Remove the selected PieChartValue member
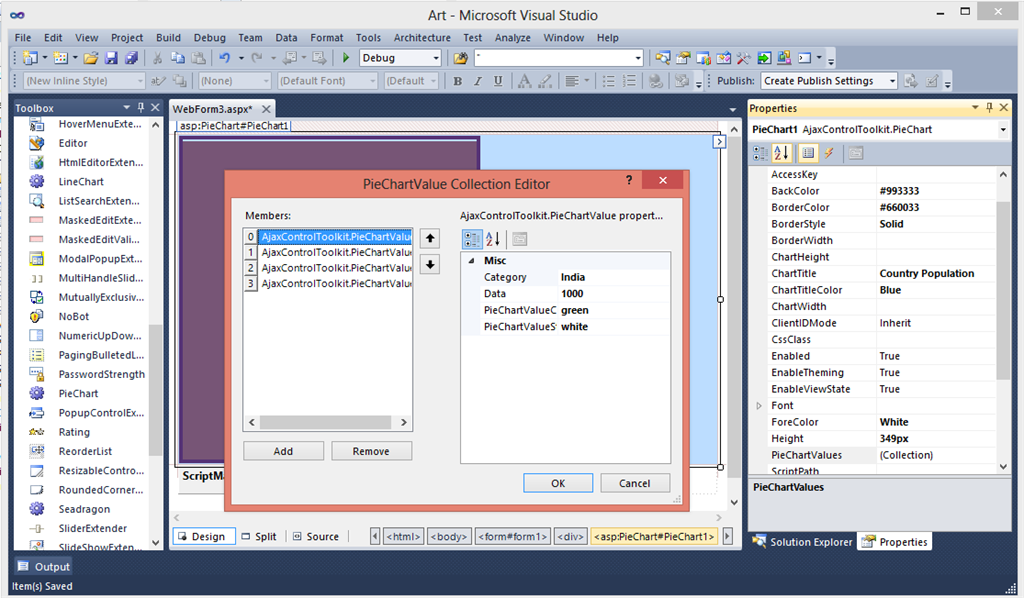This screenshot has width=1024, height=598. pyautogui.click(x=371, y=451)
